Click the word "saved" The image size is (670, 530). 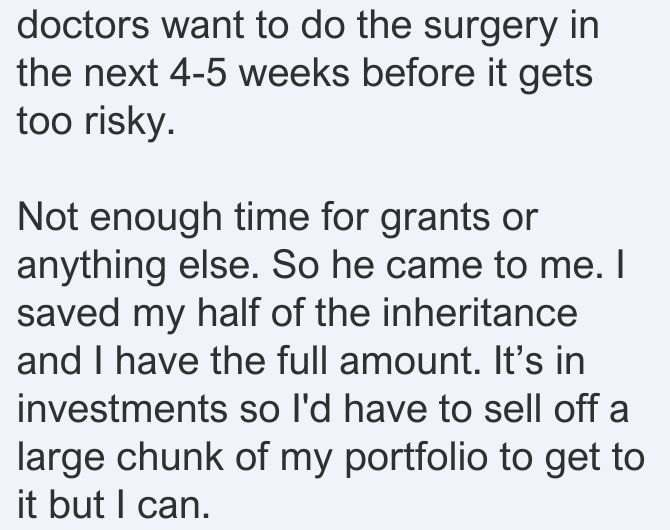(x=68, y=313)
